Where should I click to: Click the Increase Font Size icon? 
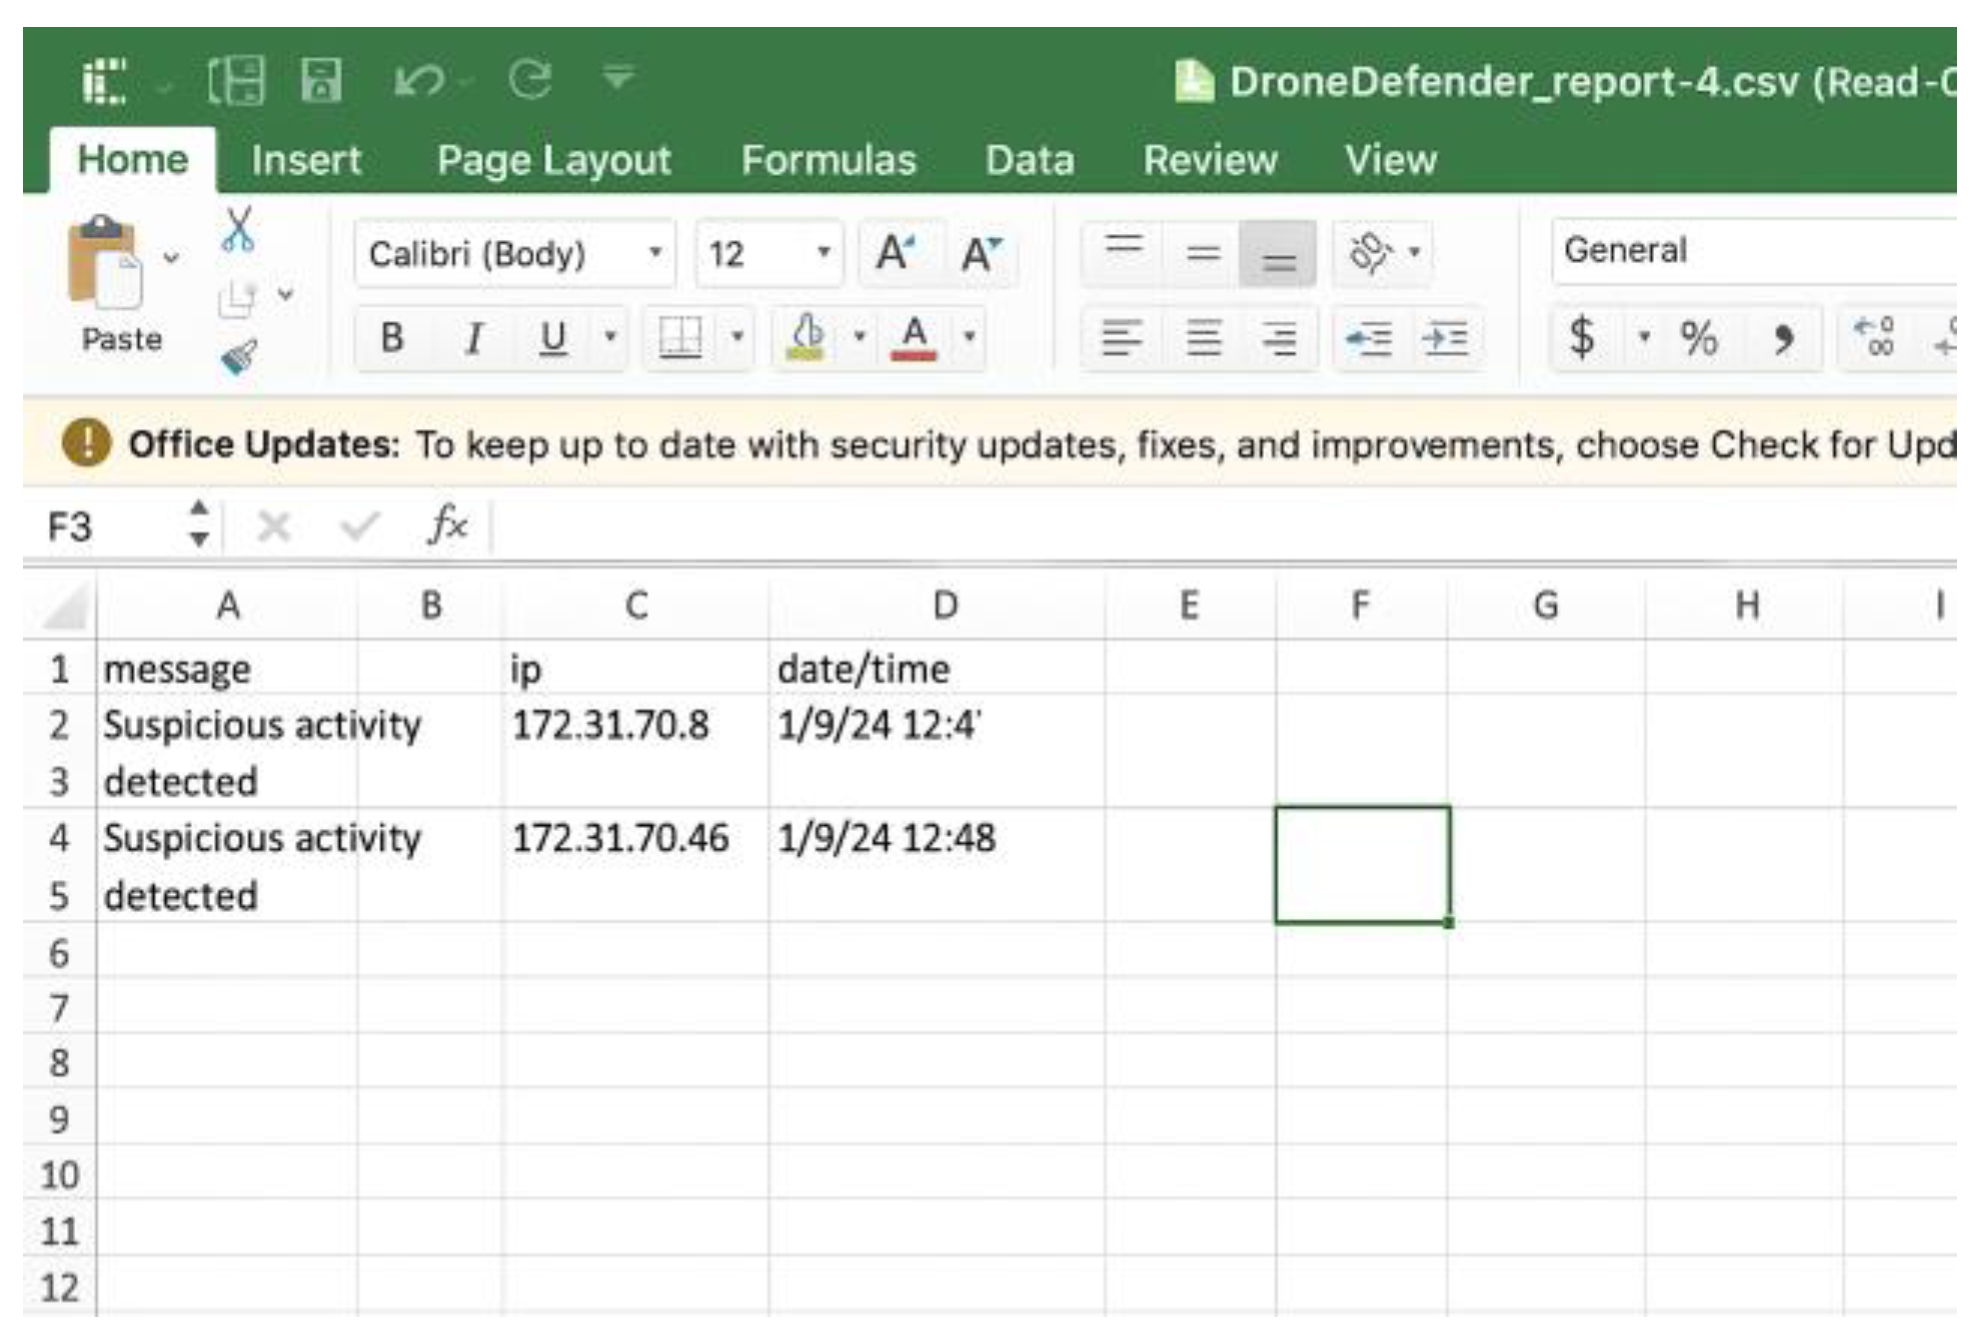895,253
